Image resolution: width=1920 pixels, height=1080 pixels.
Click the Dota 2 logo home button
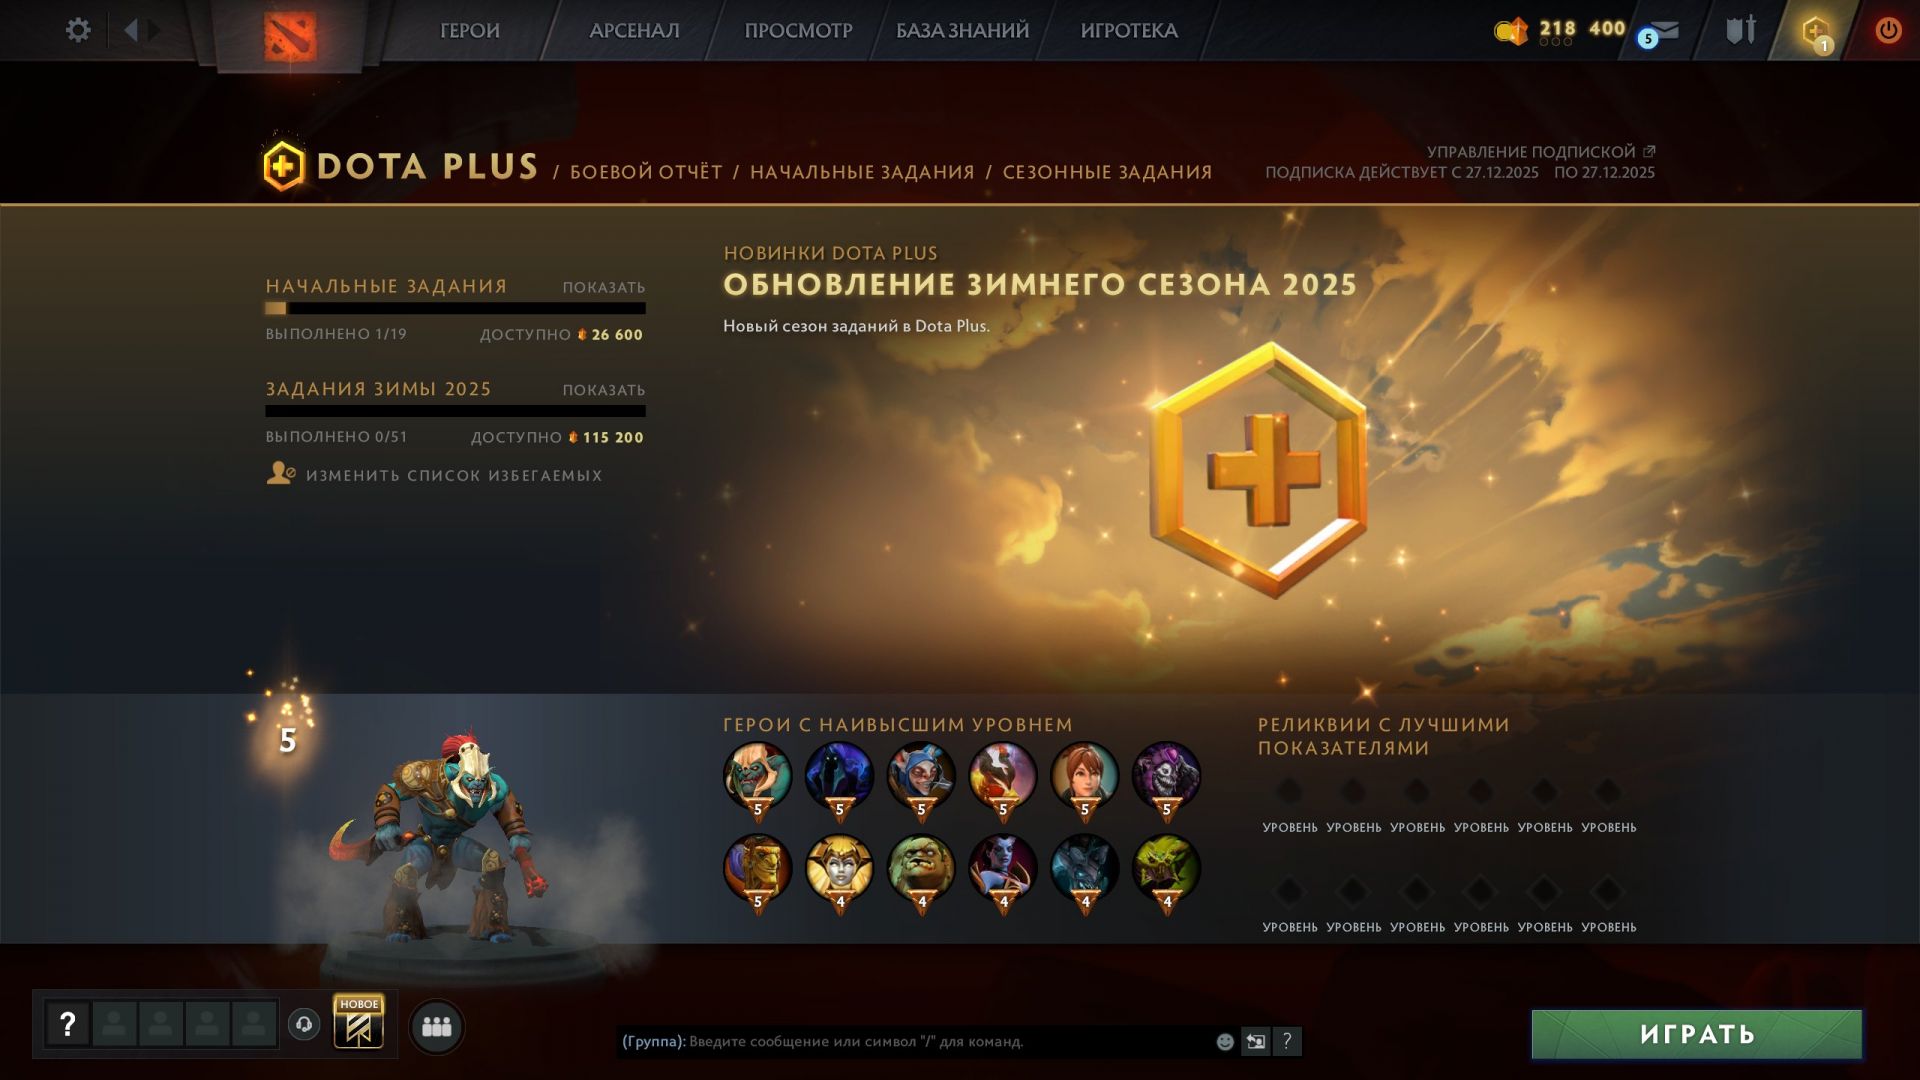[x=290, y=36]
